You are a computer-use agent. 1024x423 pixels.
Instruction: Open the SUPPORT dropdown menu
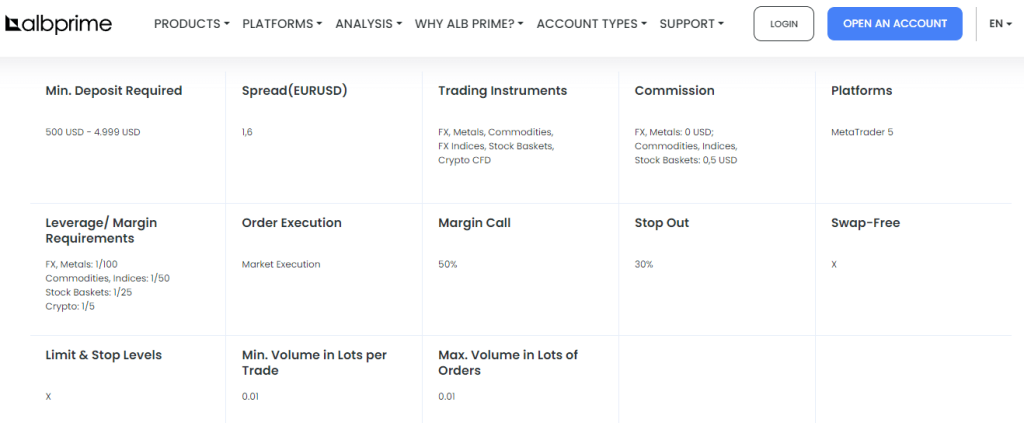[692, 24]
